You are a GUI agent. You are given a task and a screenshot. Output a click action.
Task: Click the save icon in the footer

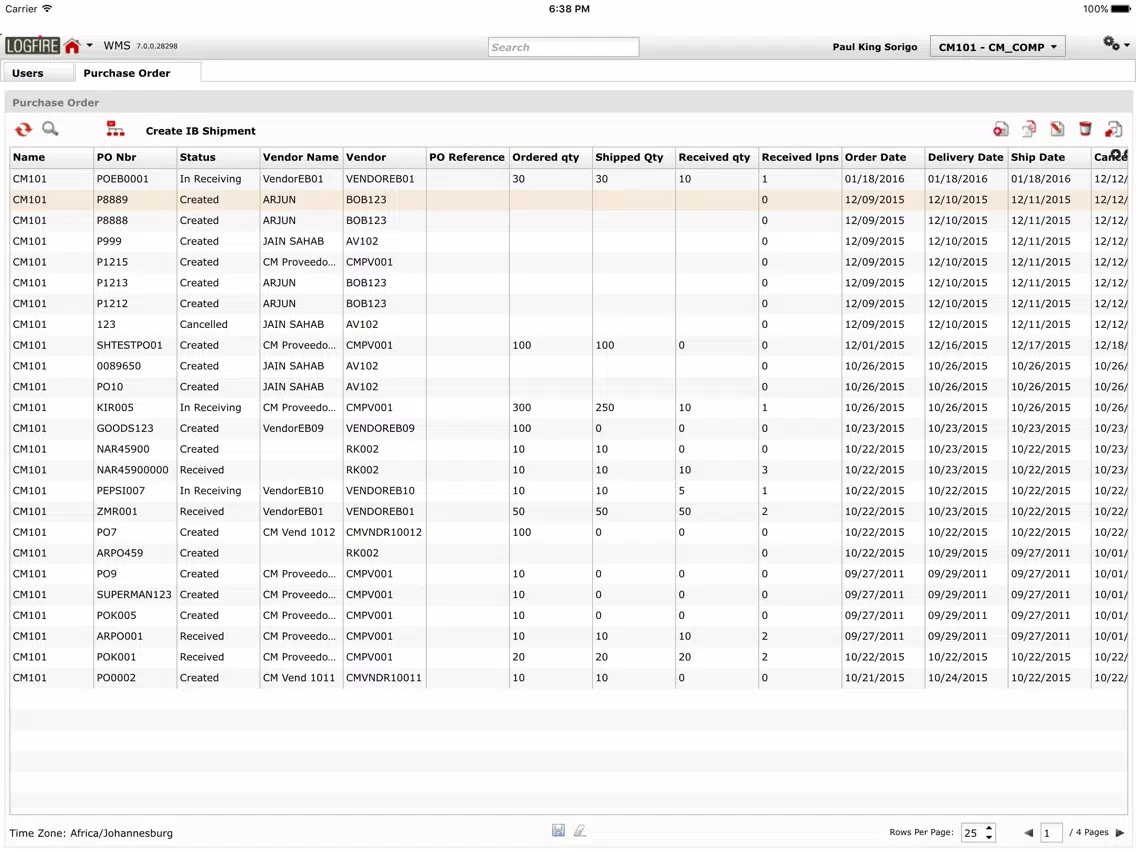click(x=558, y=830)
